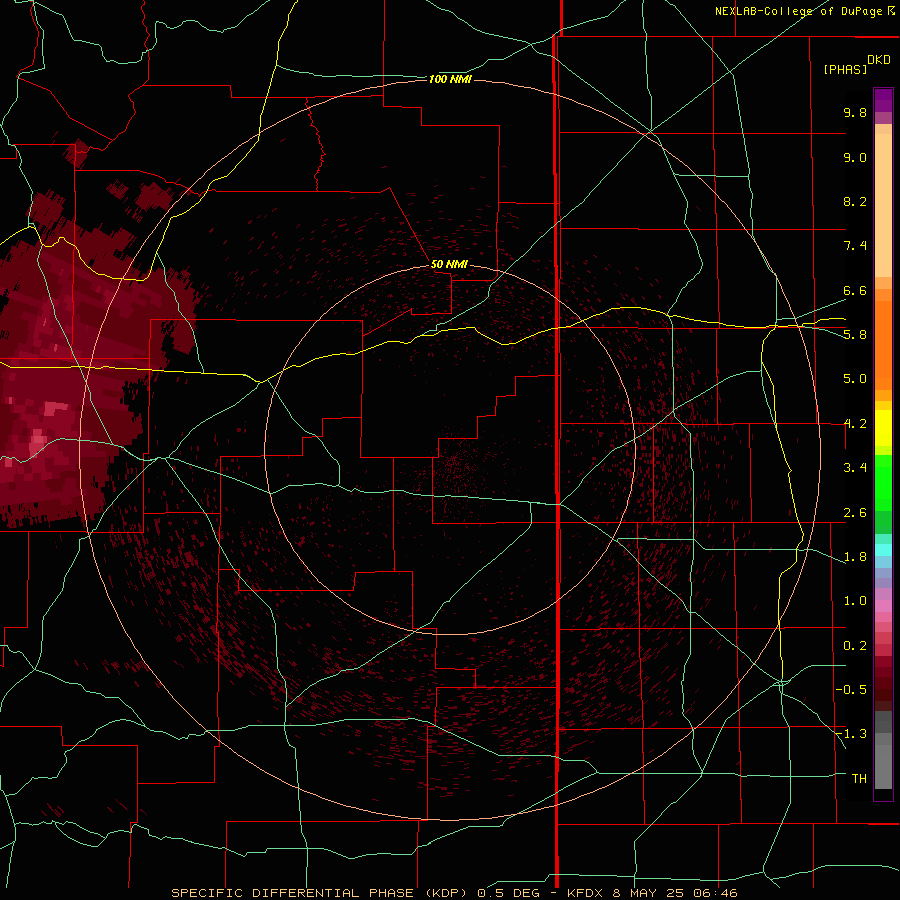Select the 50 NMI range ring label
Screen dimensions: 900x900
coord(449,264)
